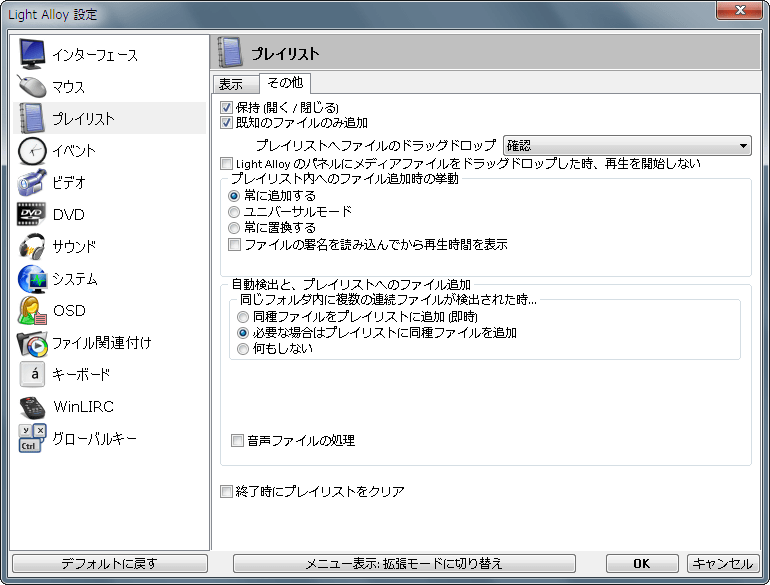The image size is (770, 585).
Task: Enable ファイルの署名を読み込んでから再生時間を表示
Action: pyautogui.click(x=234, y=244)
